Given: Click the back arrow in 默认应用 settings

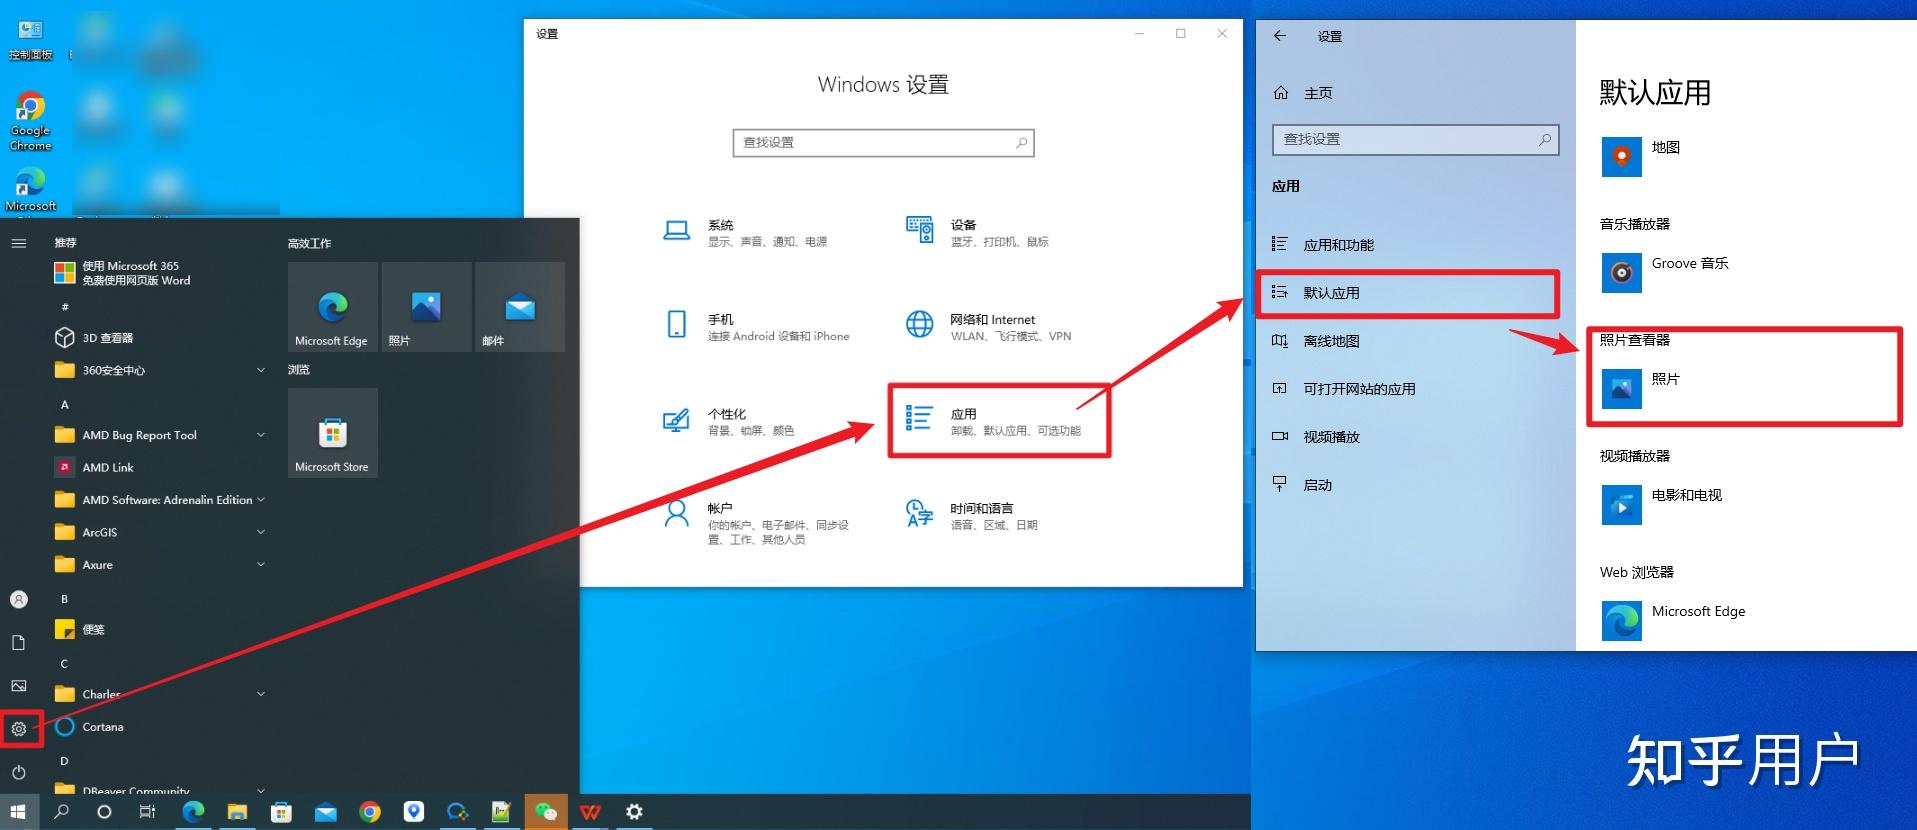Looking at the screenshot, I should [x=1280, y=36].
